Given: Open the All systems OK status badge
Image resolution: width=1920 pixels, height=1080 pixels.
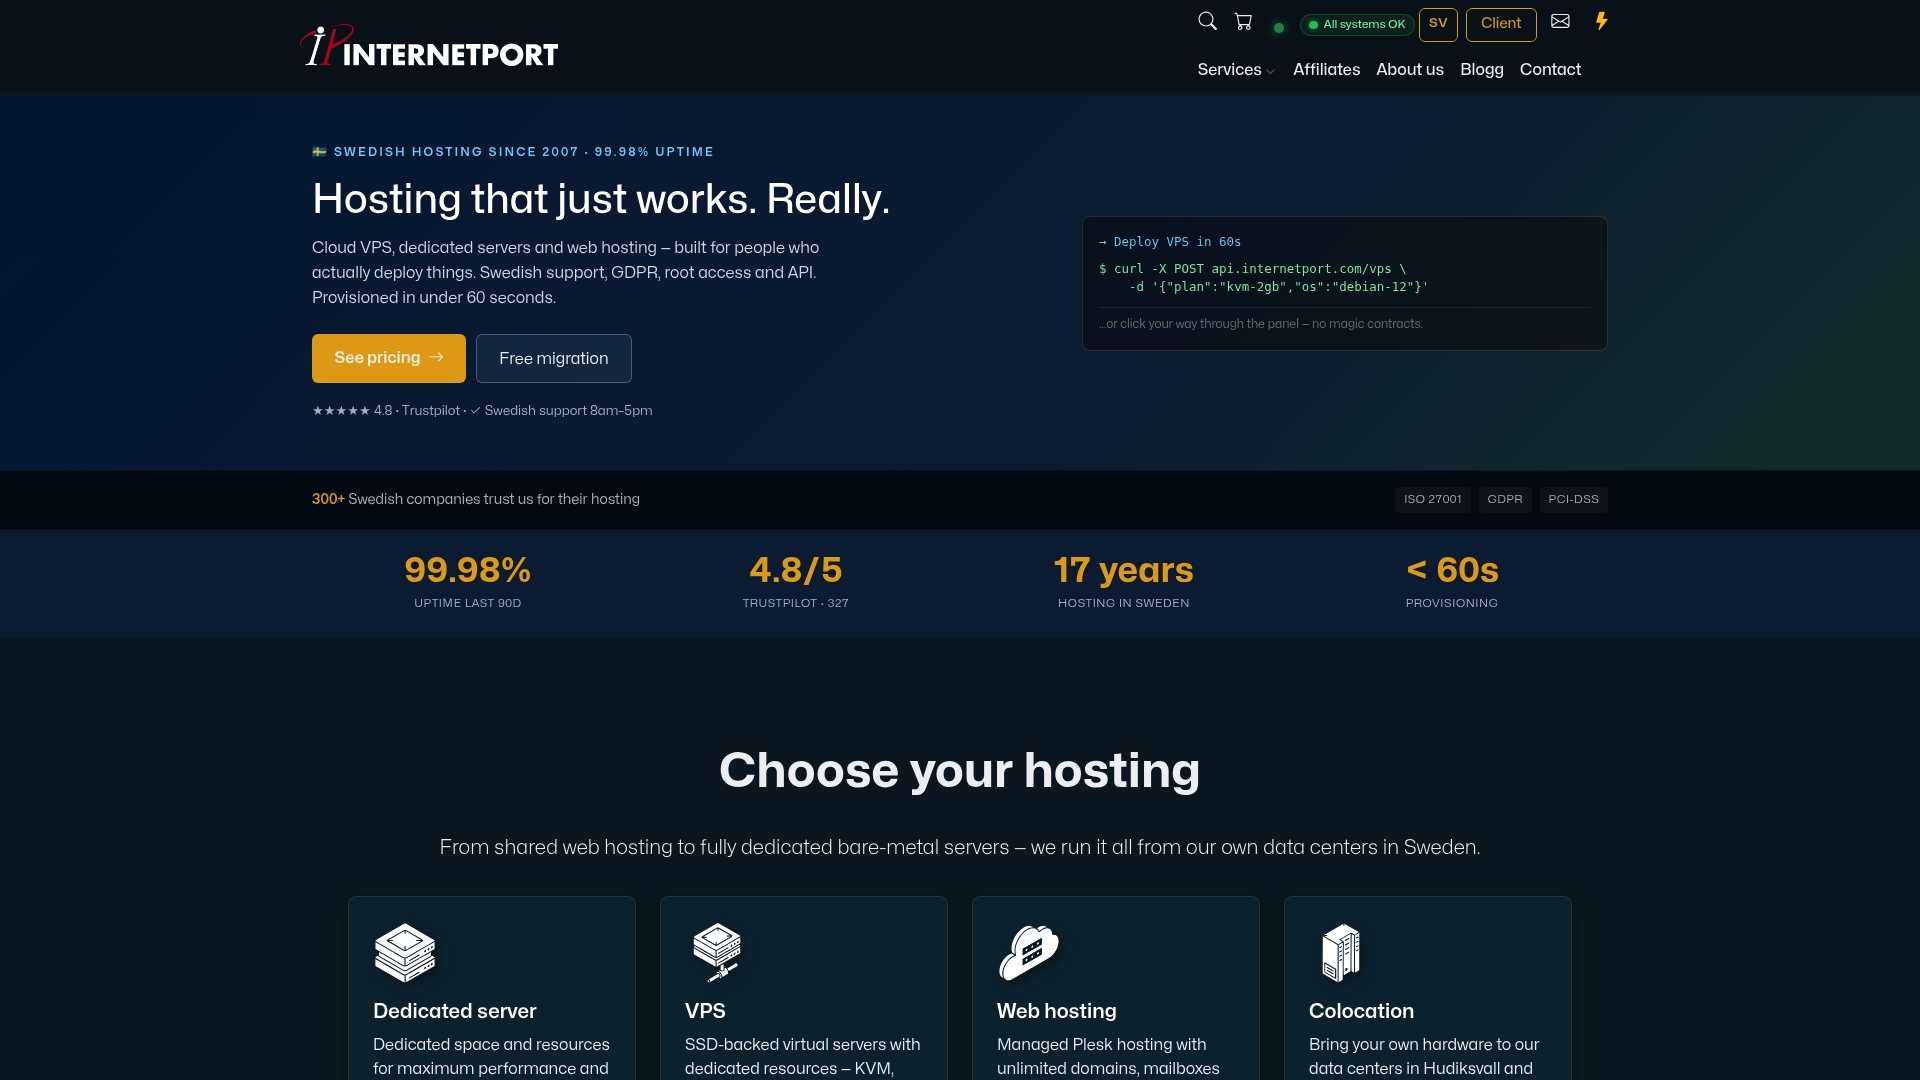Looking at the screenshot, I should tap(1357, 24).
